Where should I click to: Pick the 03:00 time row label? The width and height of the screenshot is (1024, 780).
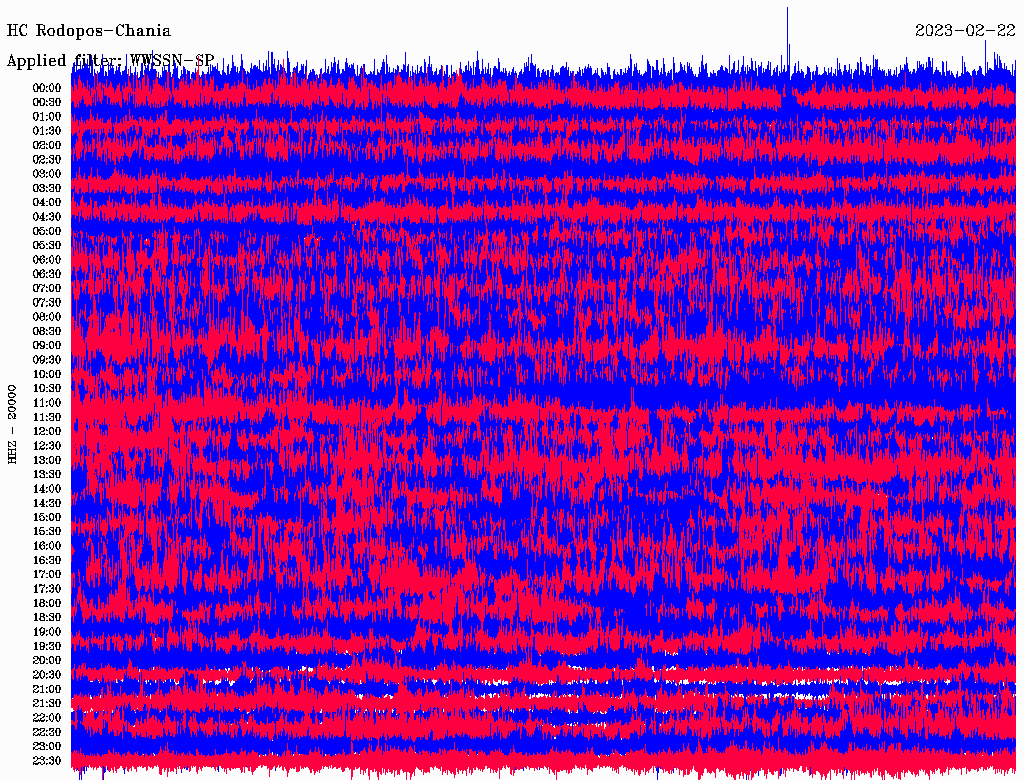[x=47, y=174]
